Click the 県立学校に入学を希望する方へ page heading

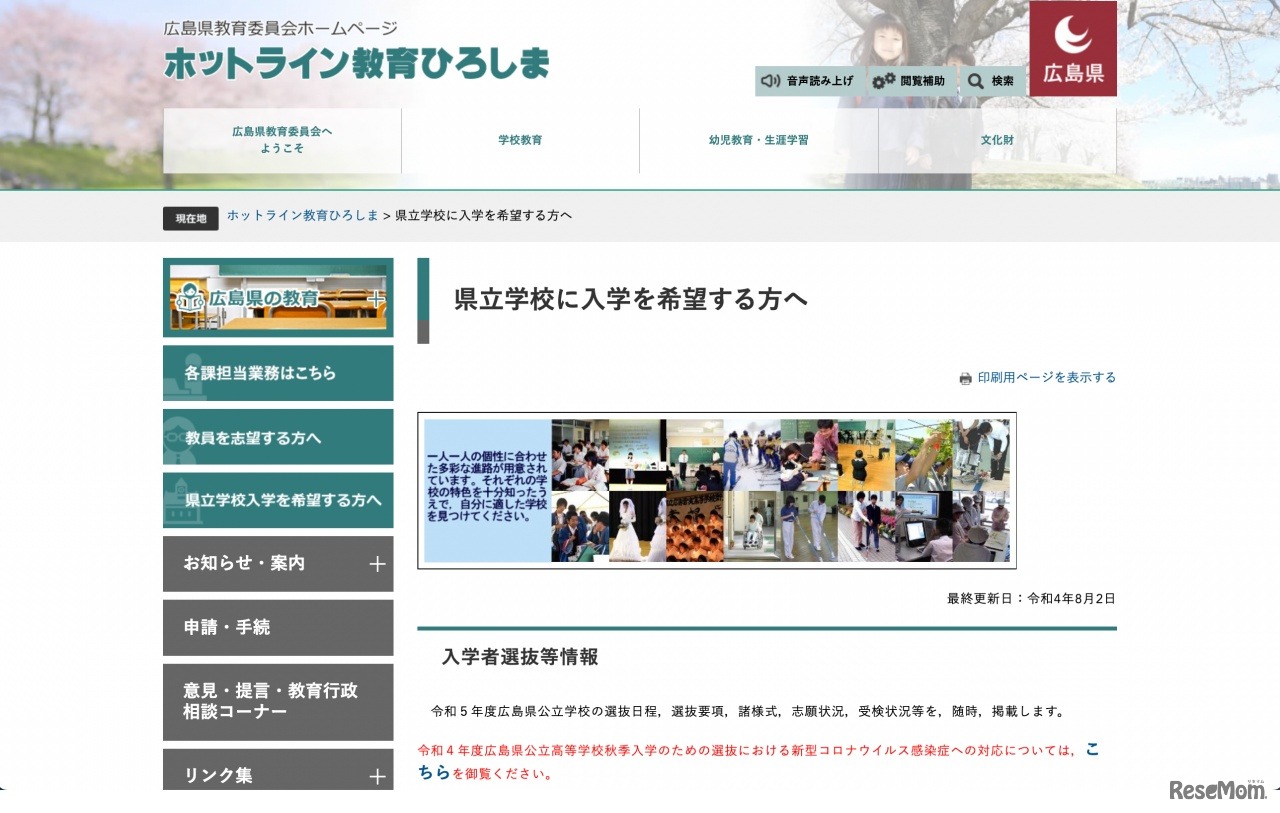tap(631, 300)
